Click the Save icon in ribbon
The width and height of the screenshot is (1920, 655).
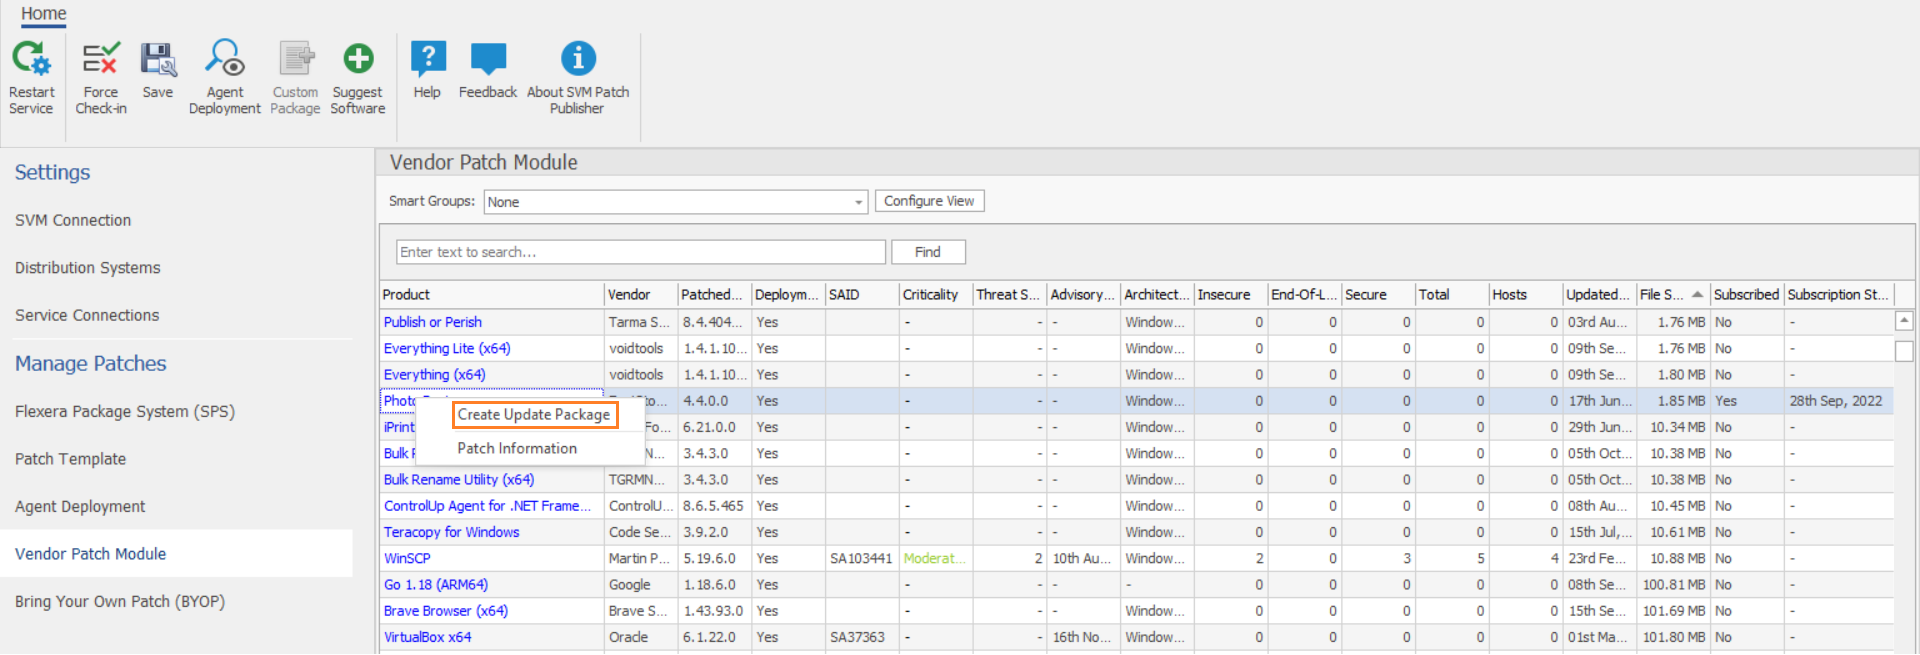pyautogui.click(x=158, y=59)
